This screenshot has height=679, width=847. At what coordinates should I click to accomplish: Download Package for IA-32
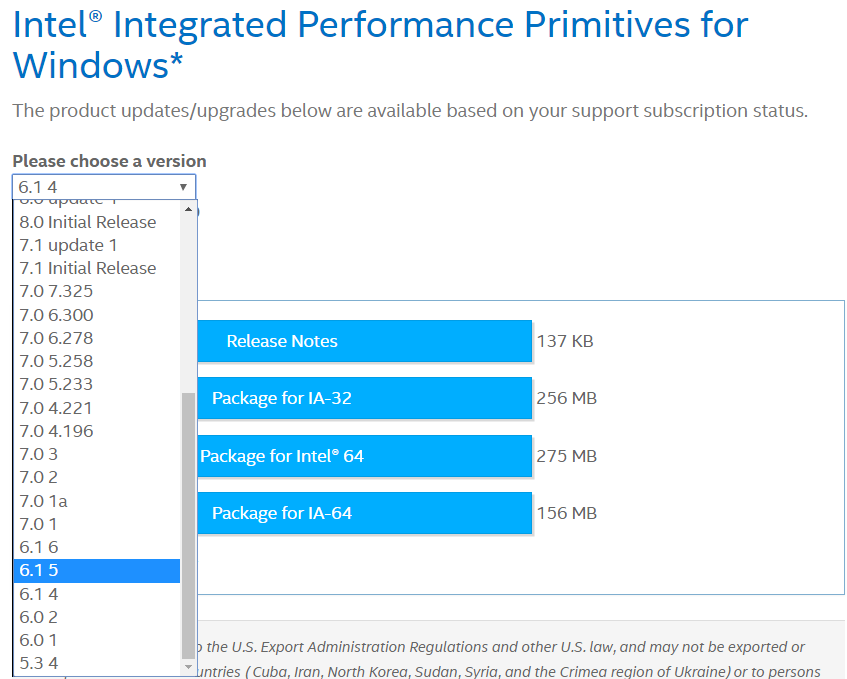(x=364, y=398)
